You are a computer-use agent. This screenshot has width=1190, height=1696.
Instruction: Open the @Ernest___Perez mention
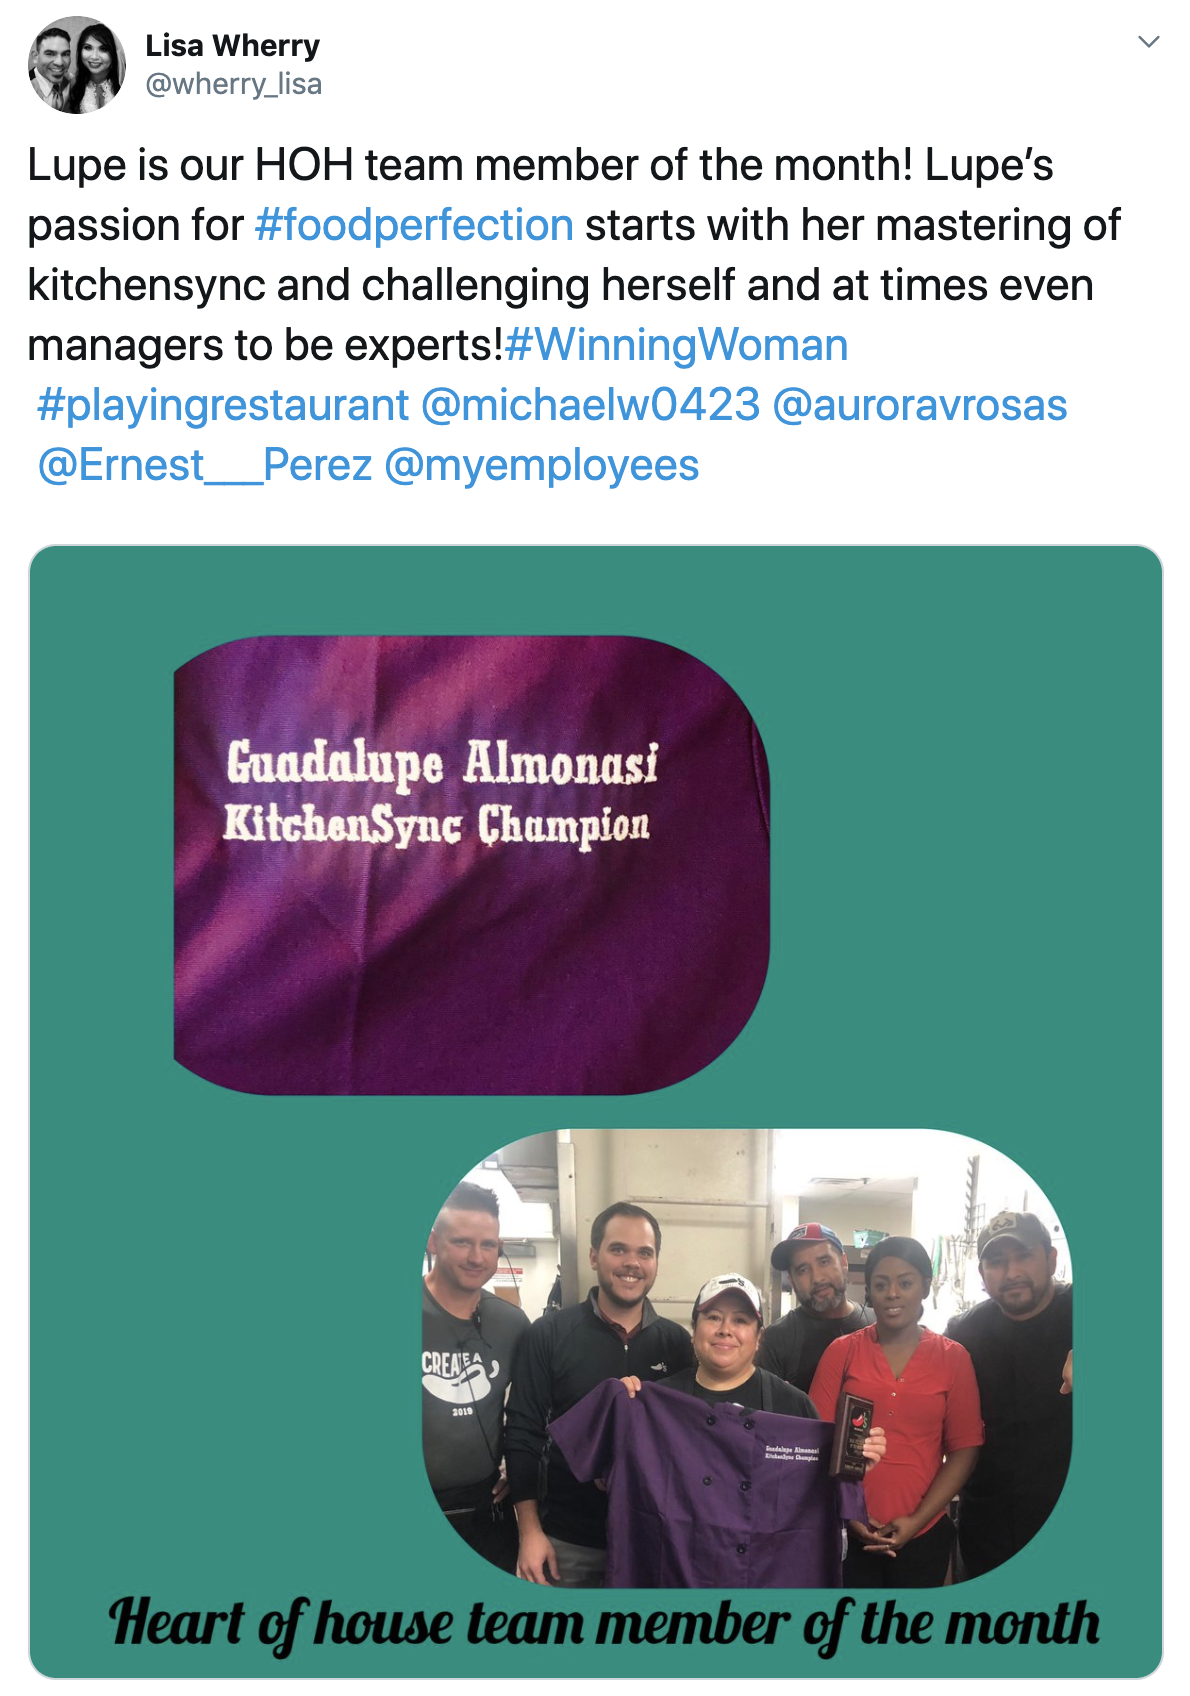[204, 465]
